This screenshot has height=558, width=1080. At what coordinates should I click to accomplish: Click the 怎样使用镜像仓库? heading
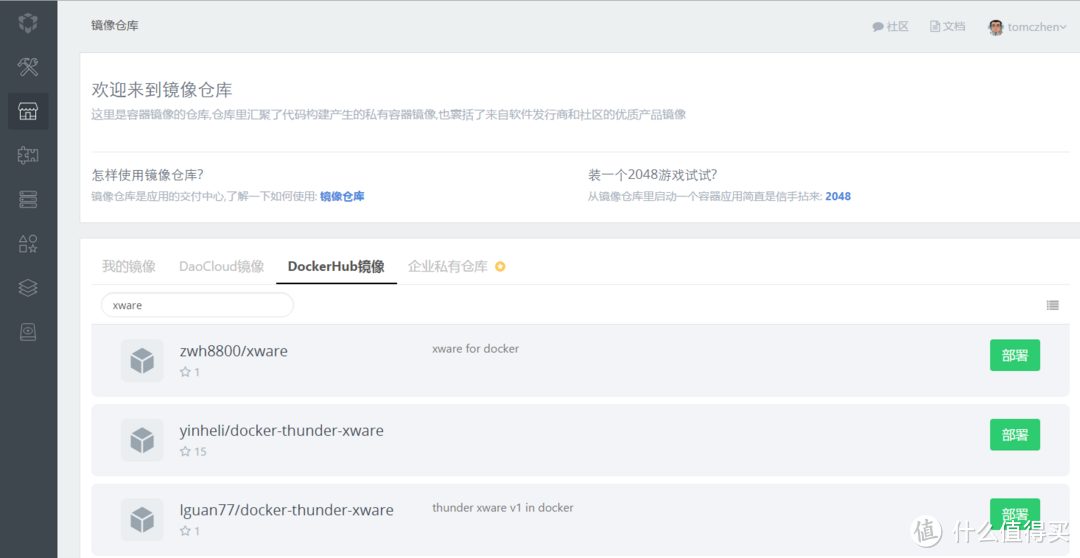pos(147,175)
